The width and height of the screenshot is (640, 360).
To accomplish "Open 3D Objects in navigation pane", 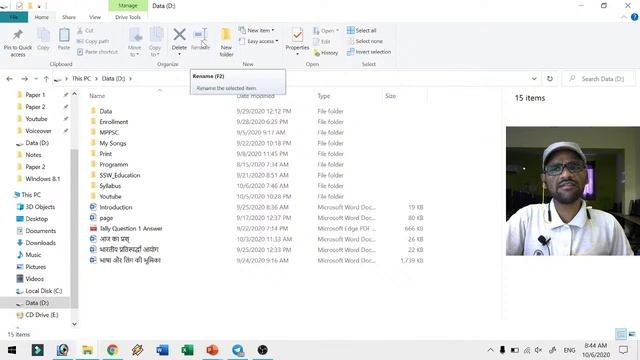I will point(40,207).
